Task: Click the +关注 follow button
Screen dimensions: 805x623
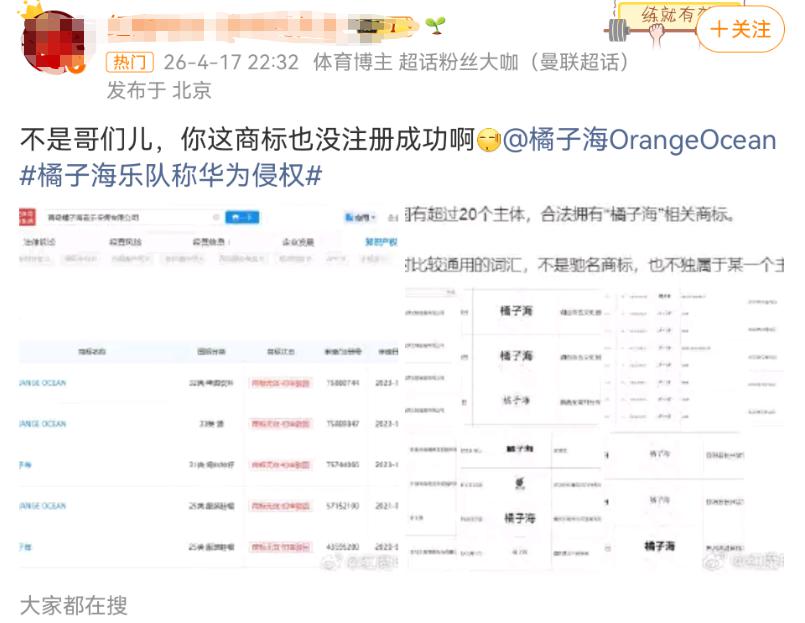Action: point(741,30)
